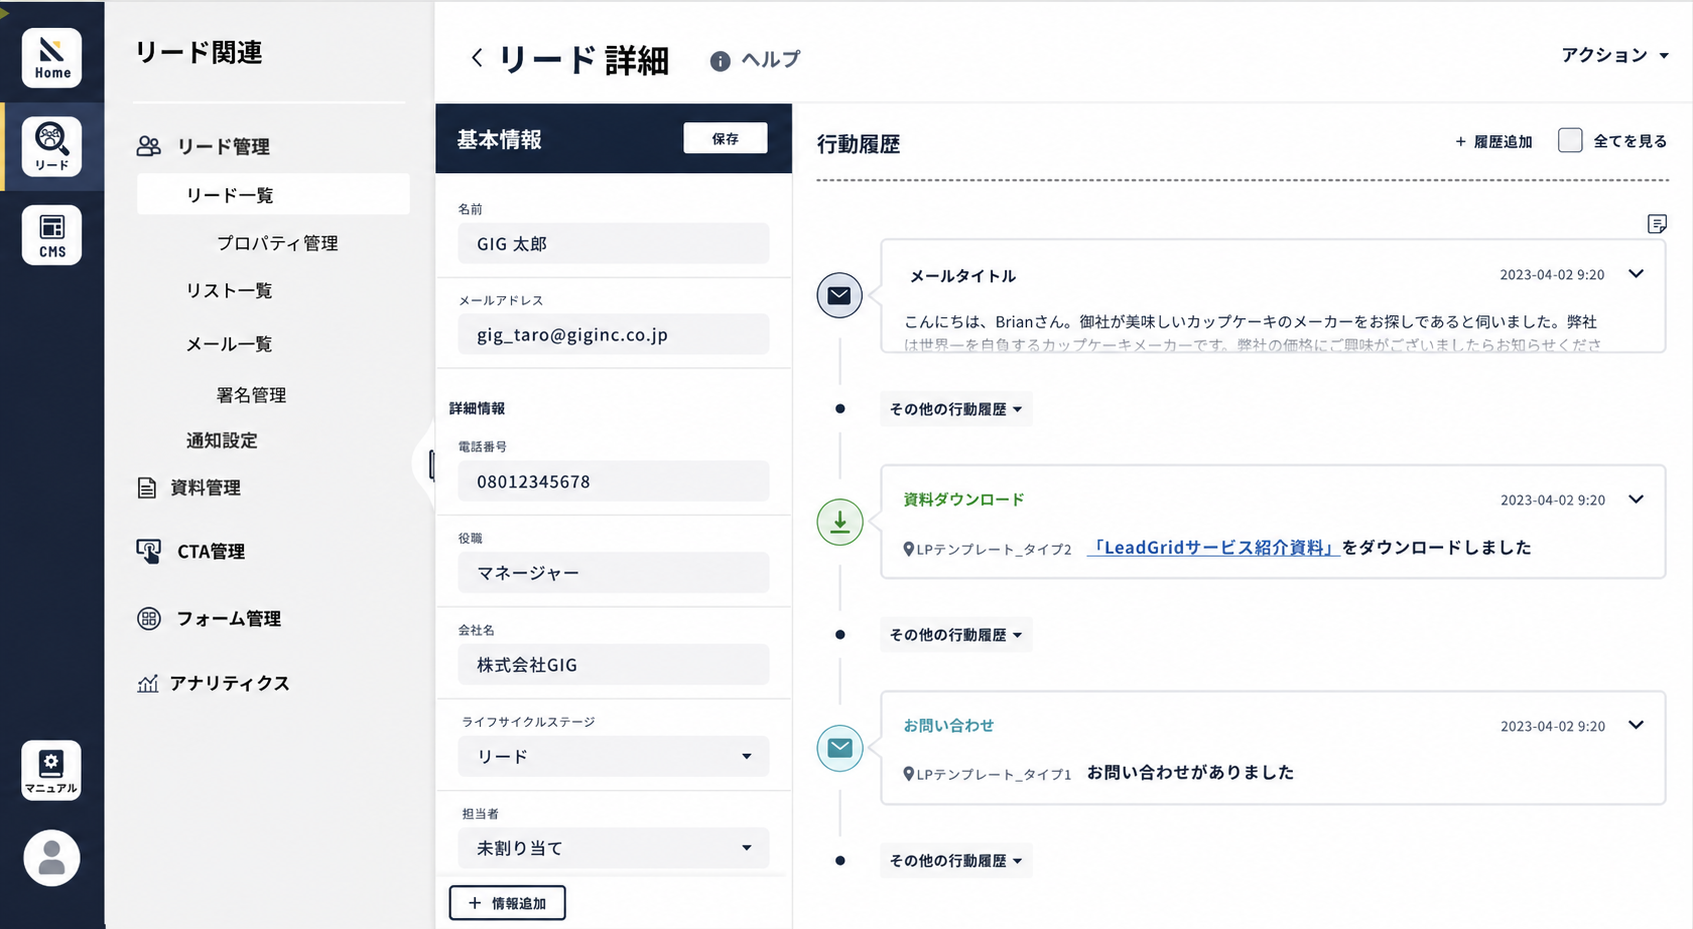Open the Home icon in left rail

52,58
